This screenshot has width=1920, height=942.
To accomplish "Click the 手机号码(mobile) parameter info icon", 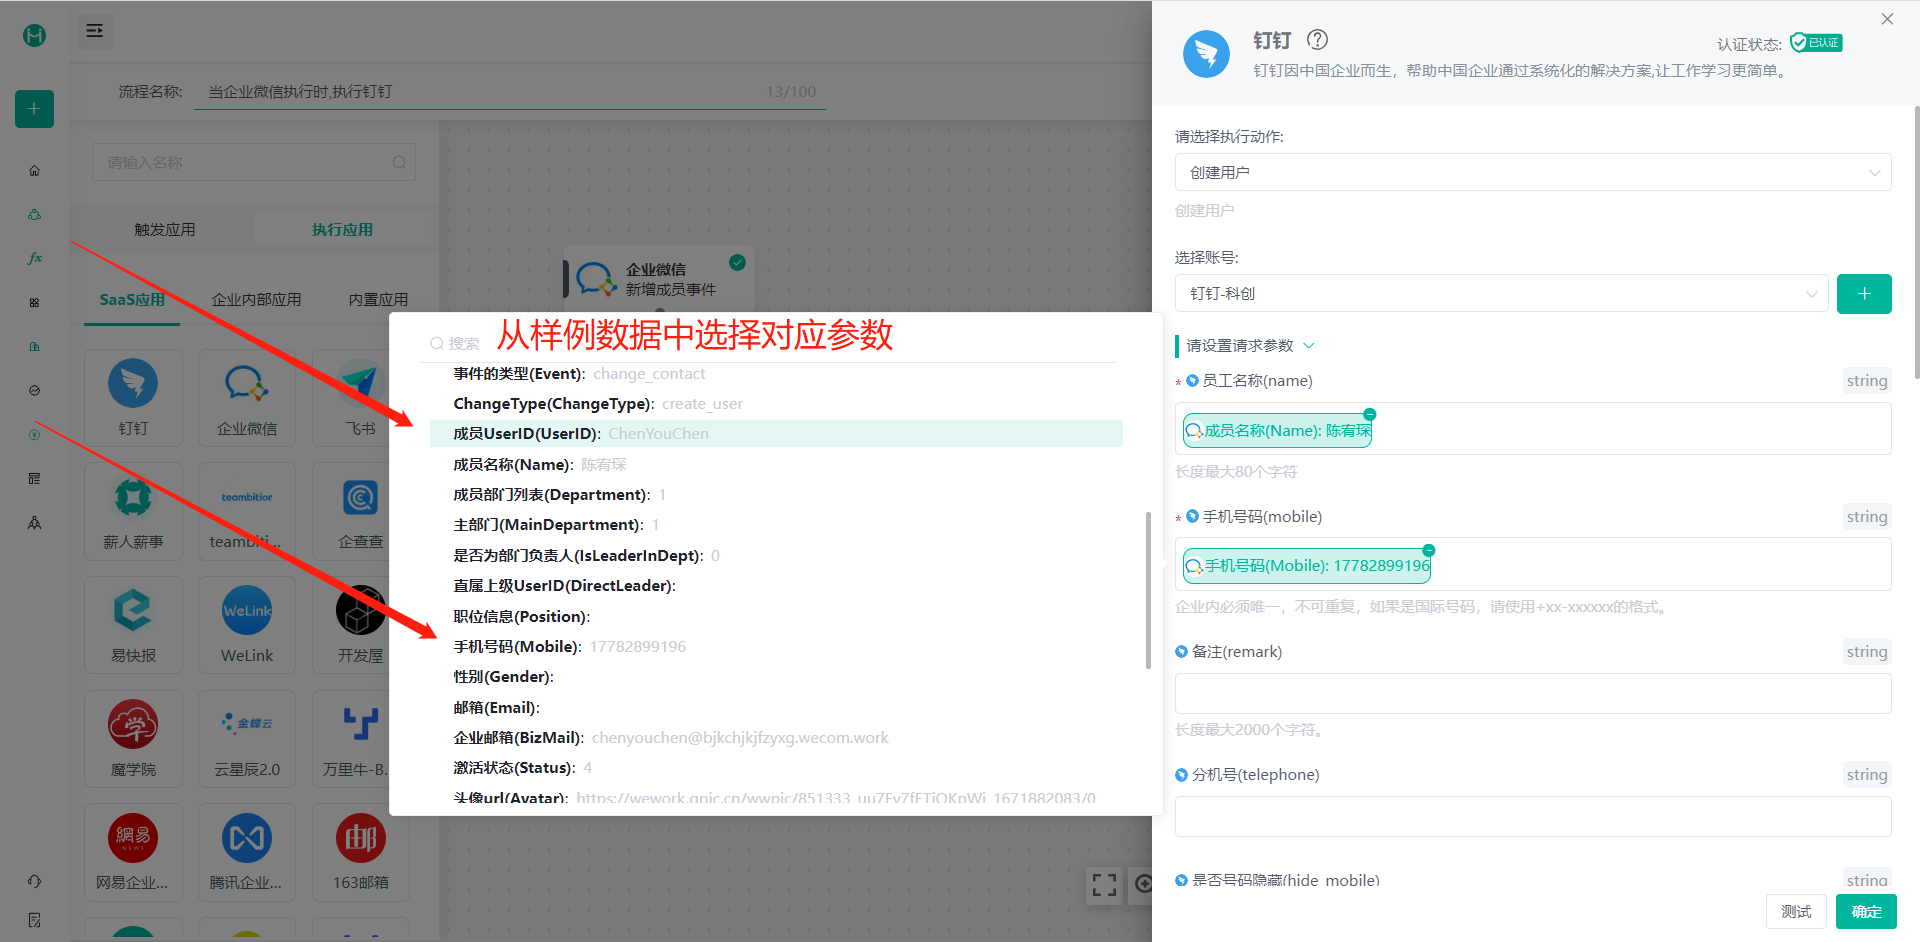I will coord(1192,517).
